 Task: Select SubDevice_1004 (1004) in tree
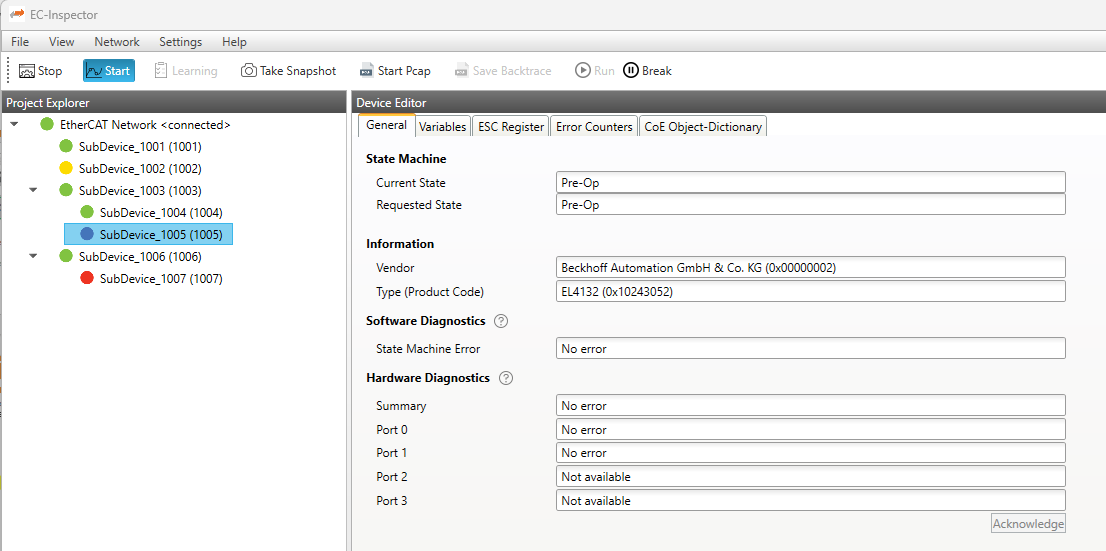tap(162, 212)
